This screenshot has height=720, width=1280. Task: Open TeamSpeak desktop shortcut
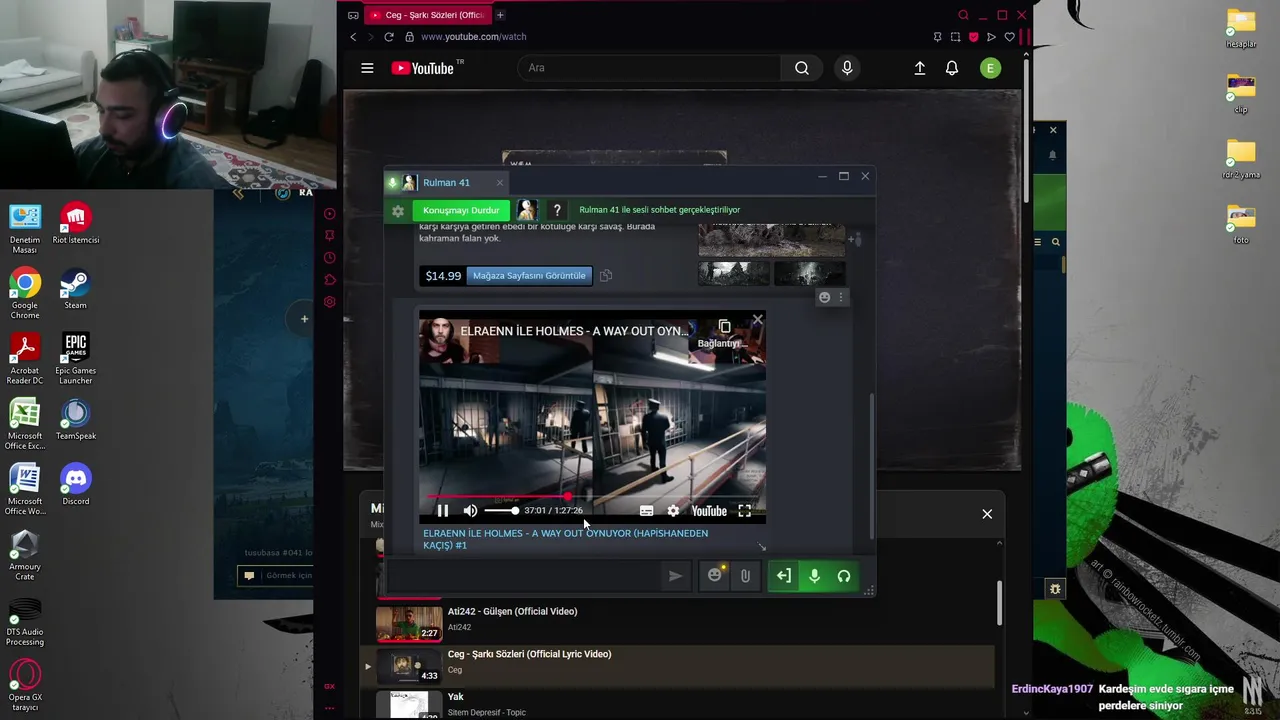click(x=75, y=421)
